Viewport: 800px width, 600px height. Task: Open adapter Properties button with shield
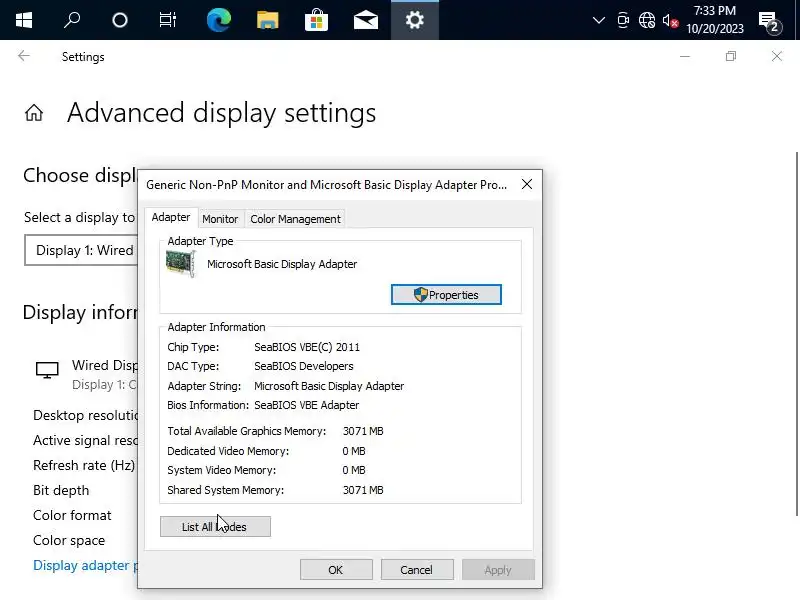tap(446, 295)
